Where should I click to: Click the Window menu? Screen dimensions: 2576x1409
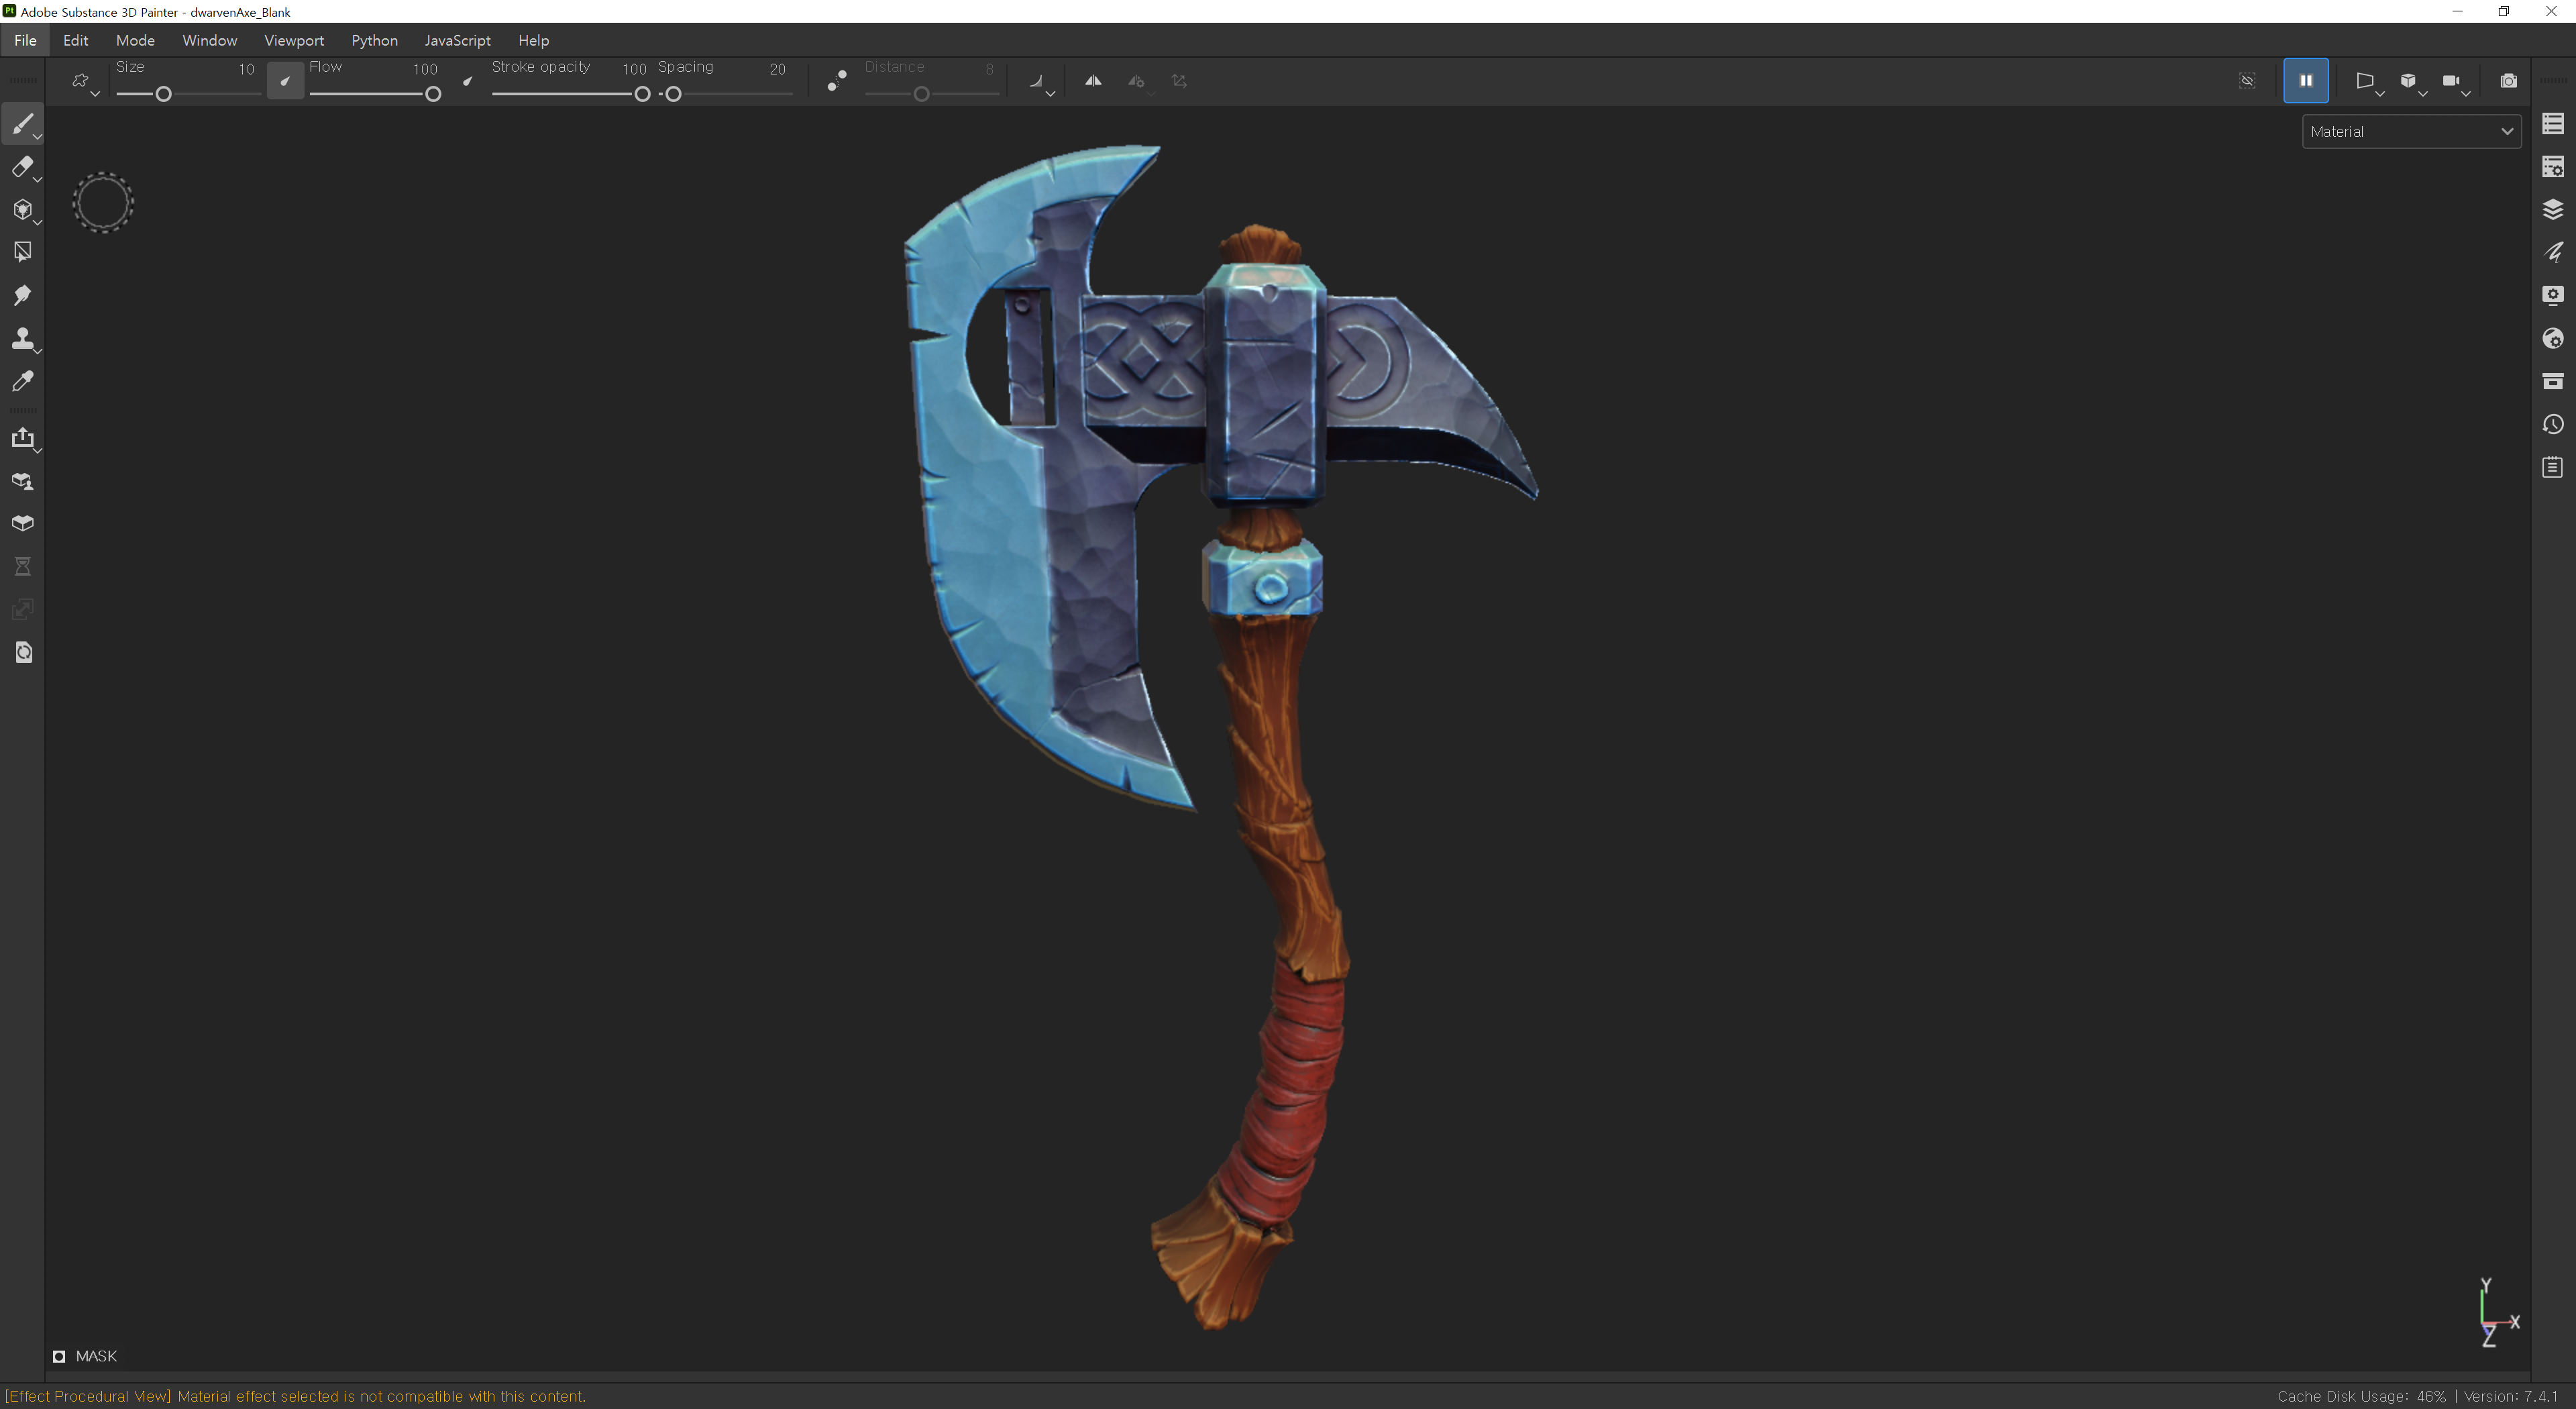(209, 40)
